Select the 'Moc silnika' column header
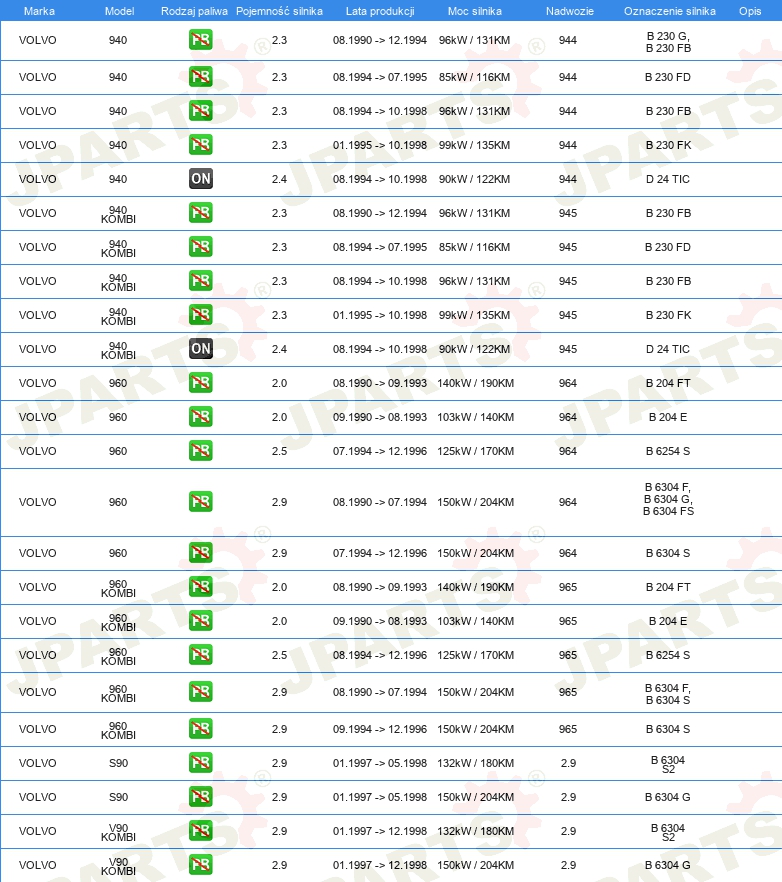This screenshot has height=882, width=782. [x=475, y=11]
